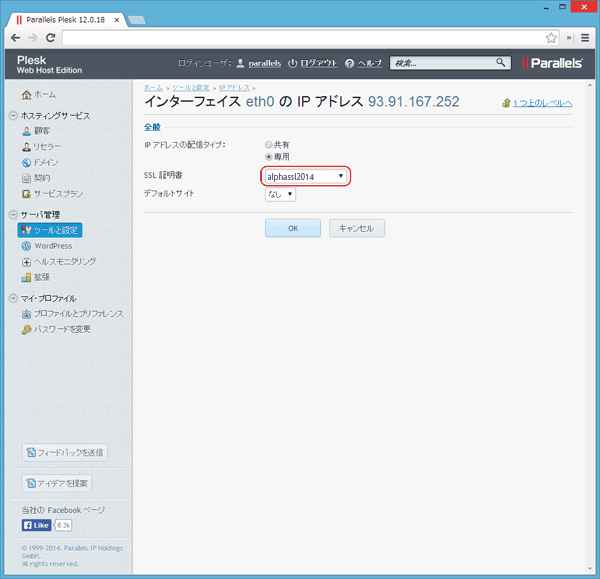Click the help question mark icon
600x579 pixels.
point(349,64)
